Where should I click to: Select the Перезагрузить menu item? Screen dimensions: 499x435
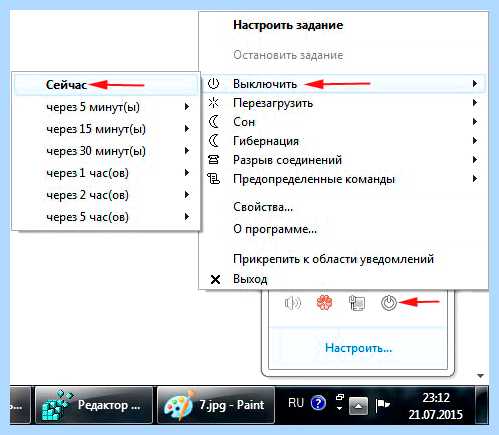[343, 103]
